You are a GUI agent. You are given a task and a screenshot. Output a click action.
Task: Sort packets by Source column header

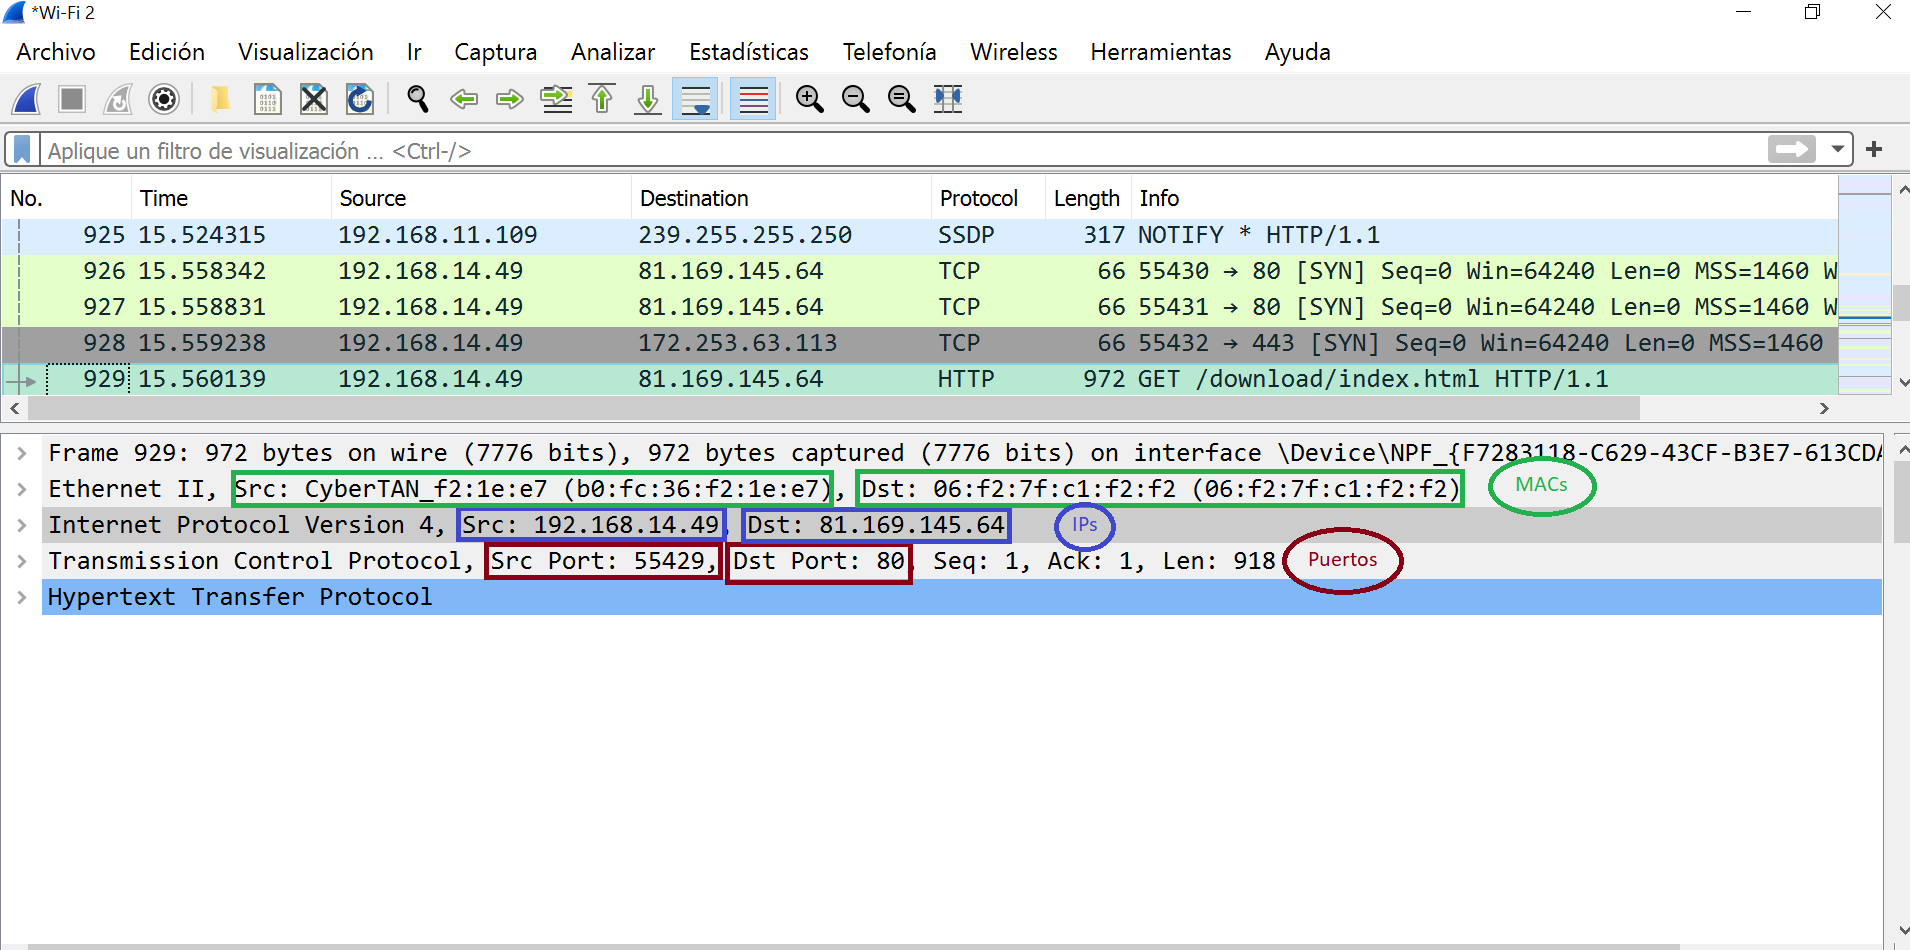tap(481, 198)
